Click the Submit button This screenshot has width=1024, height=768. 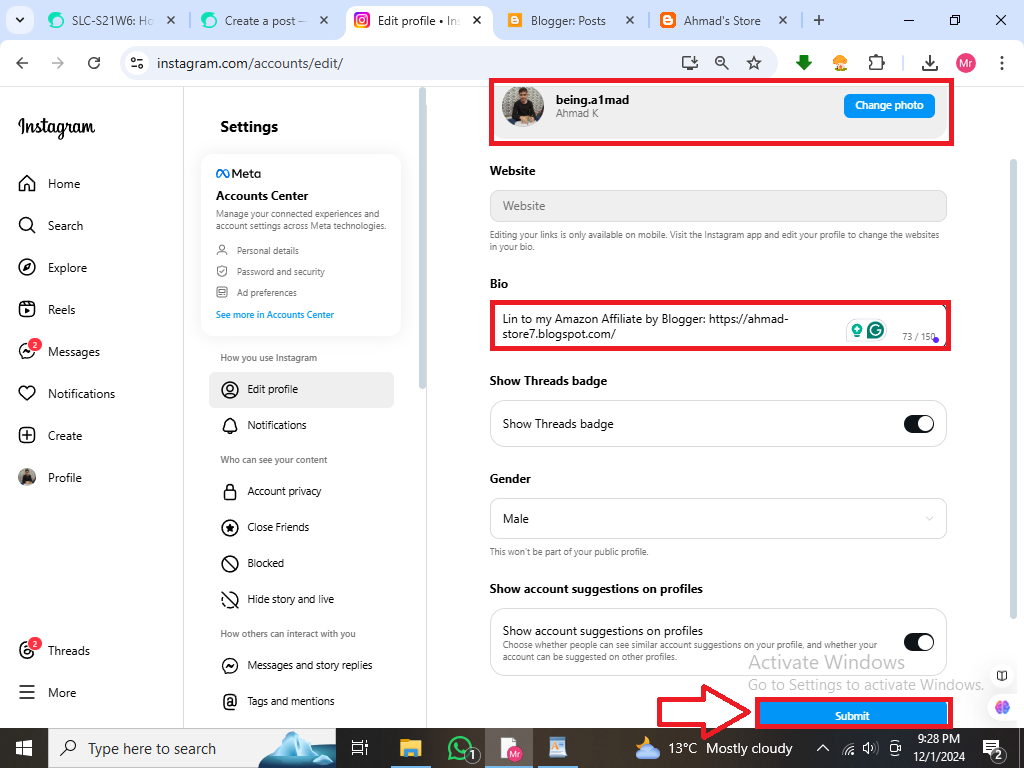pyautogui.click(x=852, y=715)
